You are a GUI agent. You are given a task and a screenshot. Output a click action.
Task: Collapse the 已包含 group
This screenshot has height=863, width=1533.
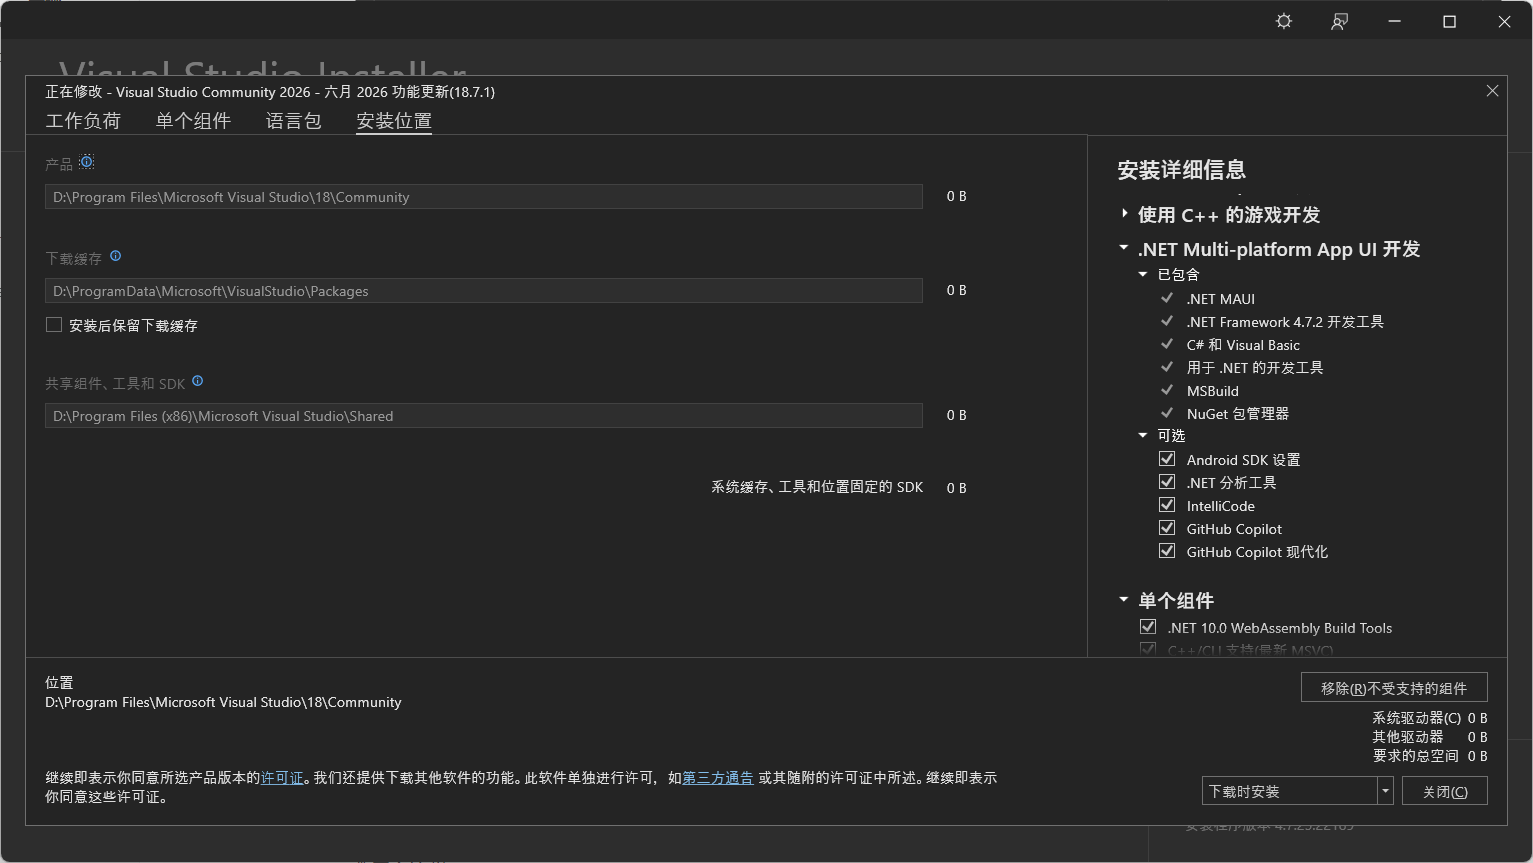coord(1143,274)
